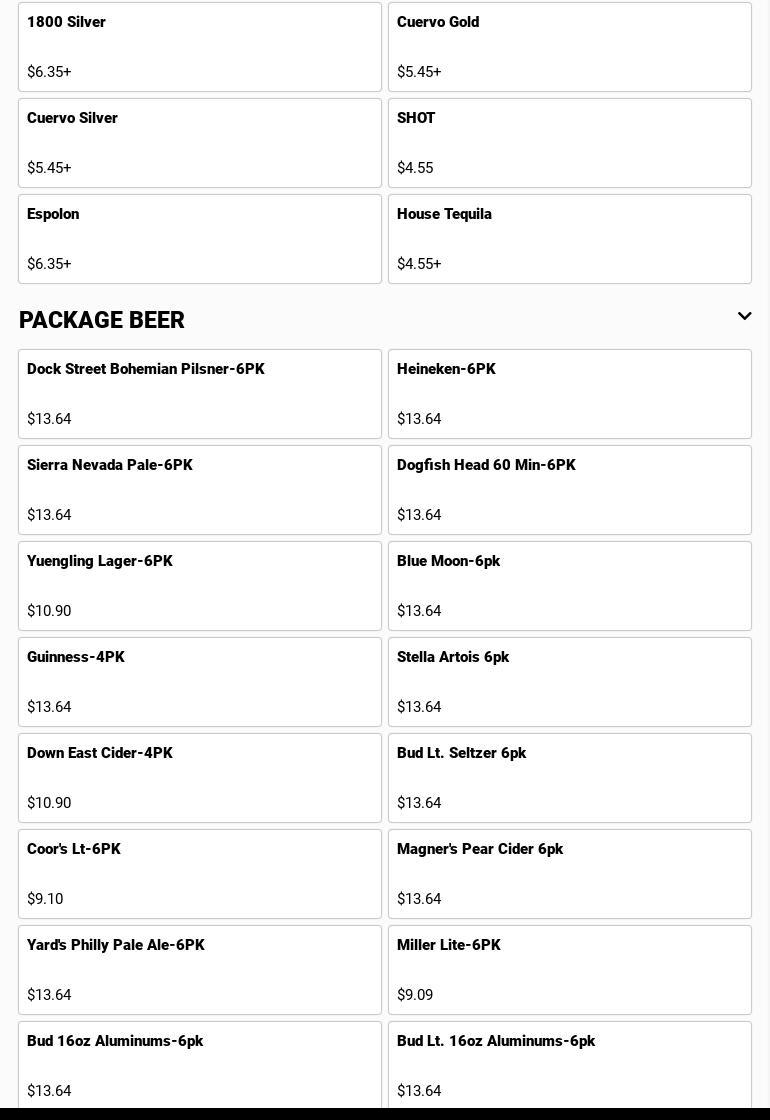Collapse the PACKAGE BEER section chevron

(x=744, y=317)
